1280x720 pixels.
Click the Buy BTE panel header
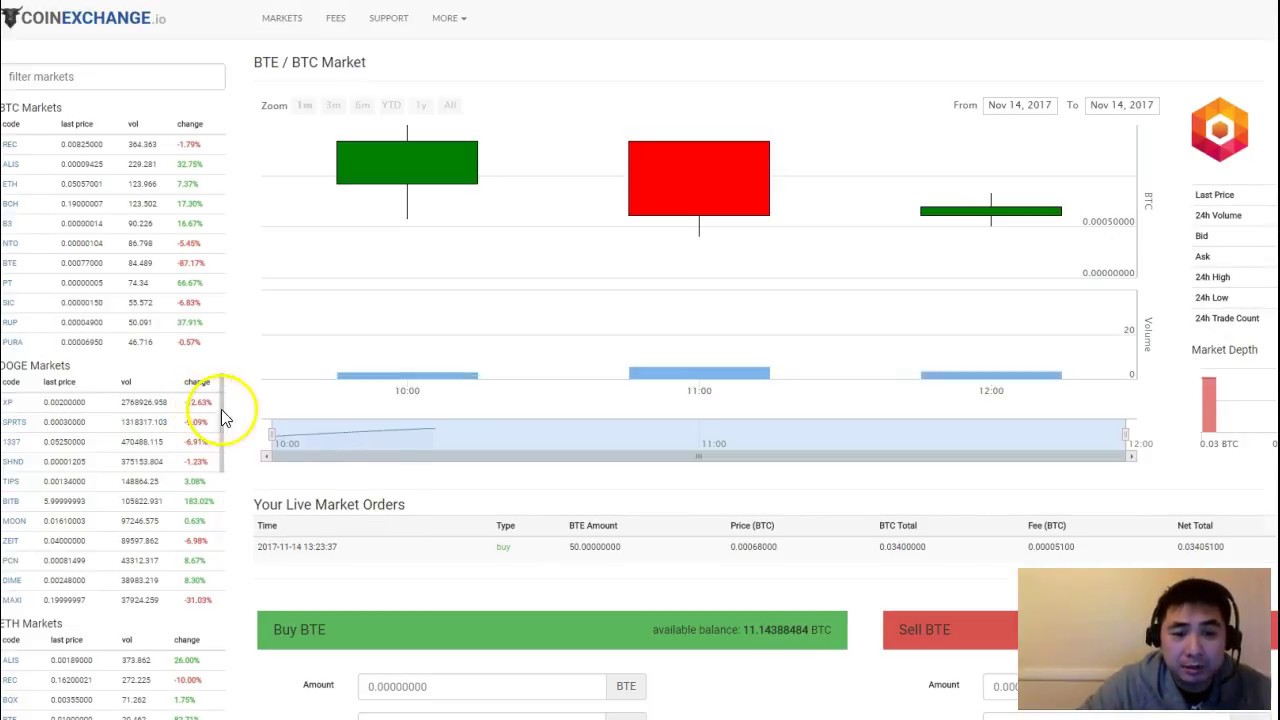point(552,630)
